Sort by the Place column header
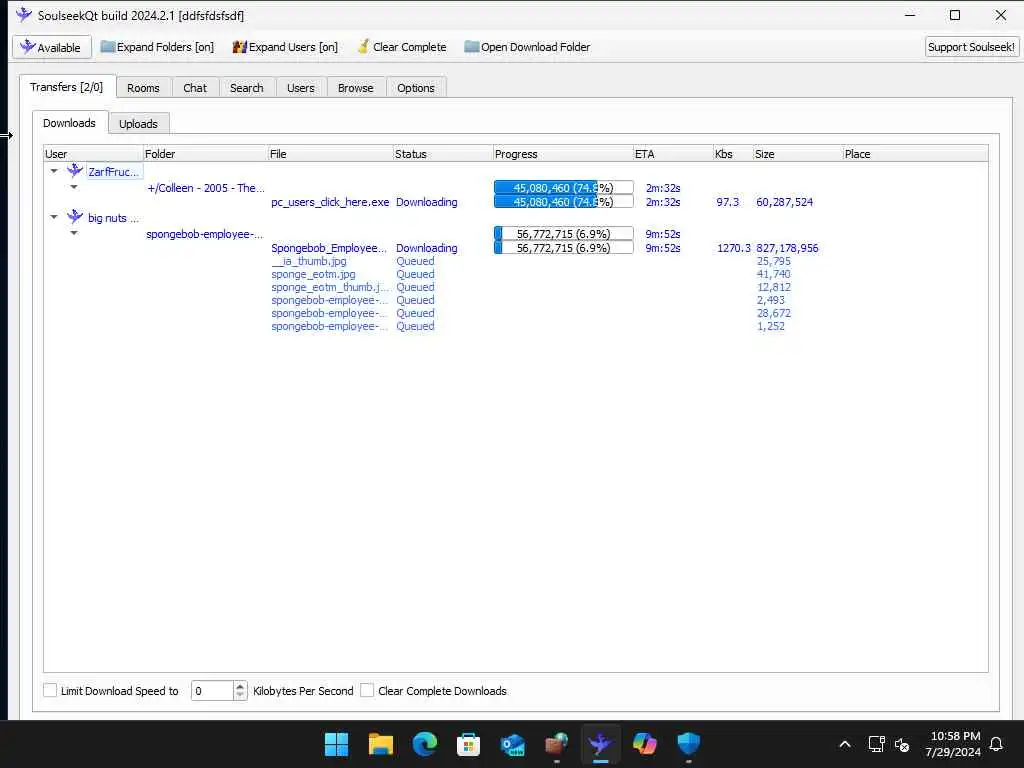 click(915, 154)
